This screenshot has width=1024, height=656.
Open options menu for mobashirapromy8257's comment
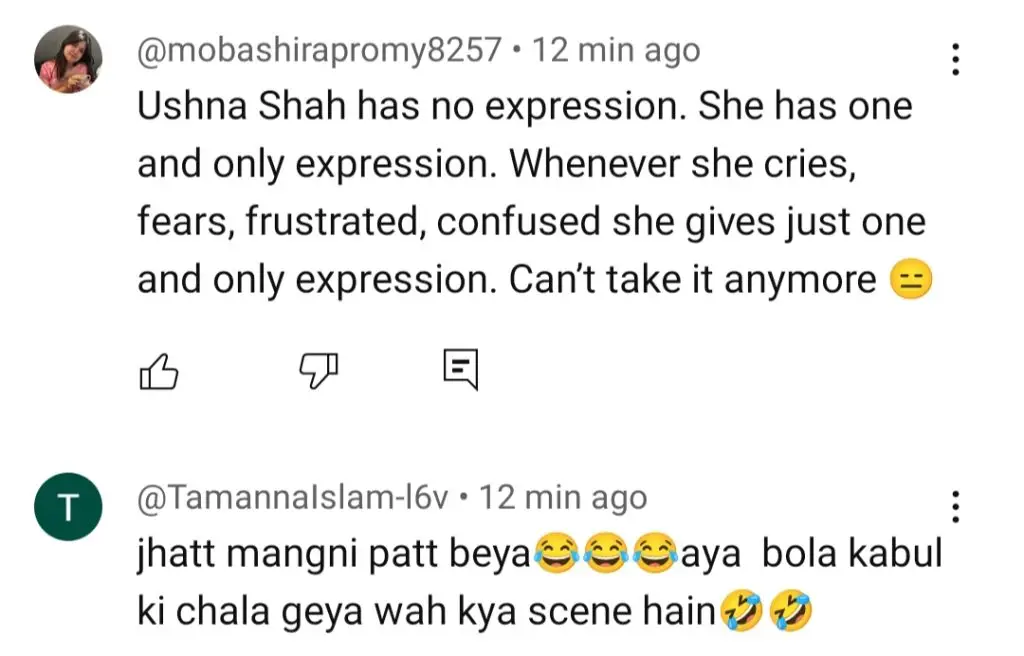pyautogui.click(x=955, y=60)
